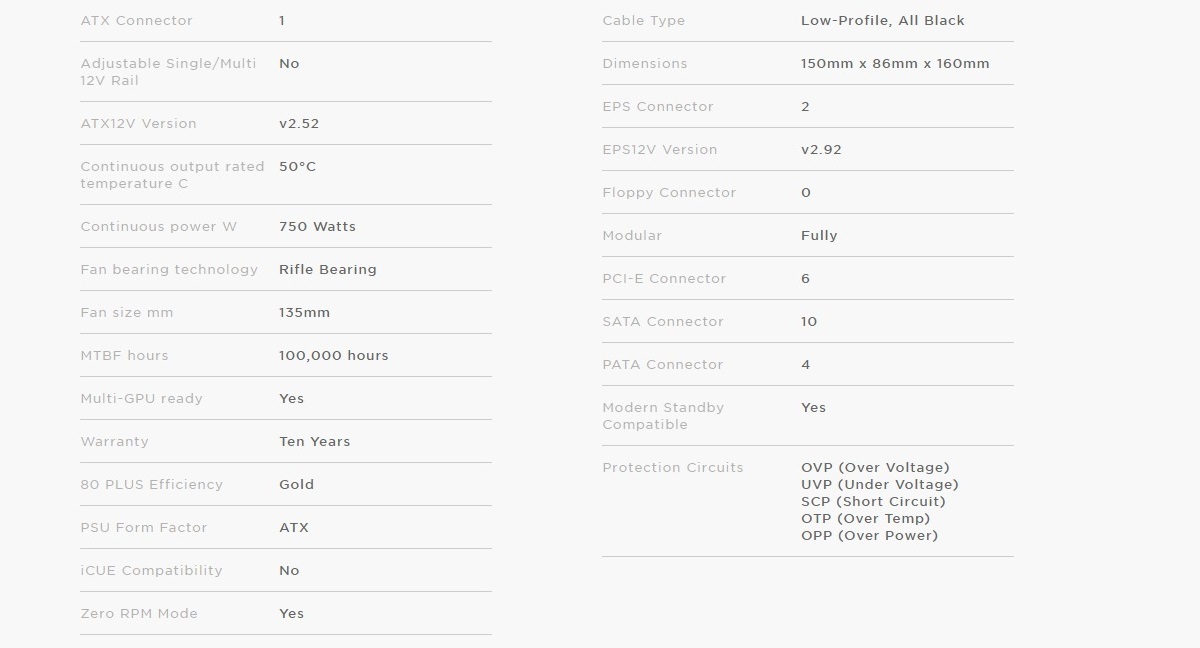
Task: Select the Rifle Bearing value
Action: pyautogui.click(x=328, y=269)
